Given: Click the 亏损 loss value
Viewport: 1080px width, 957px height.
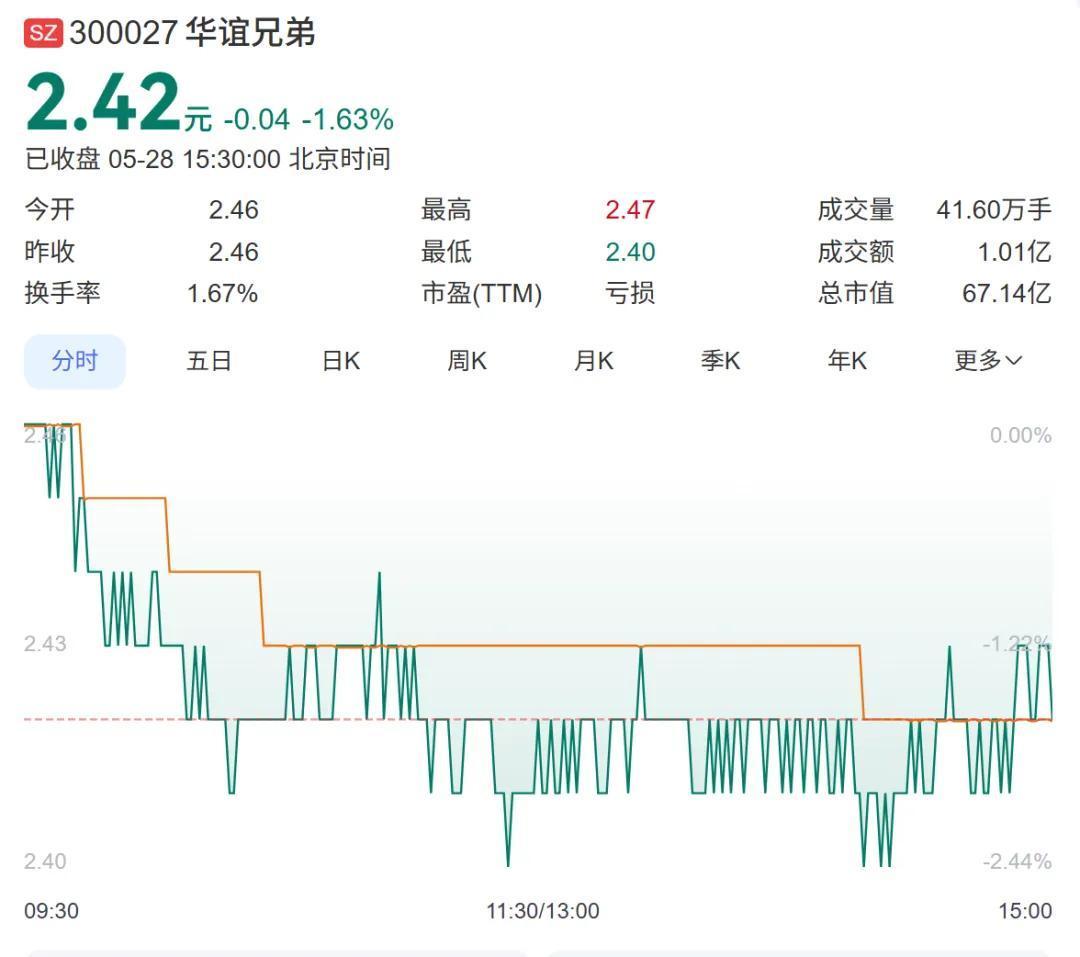Looking at the screenshot, I should pos(630,294).
